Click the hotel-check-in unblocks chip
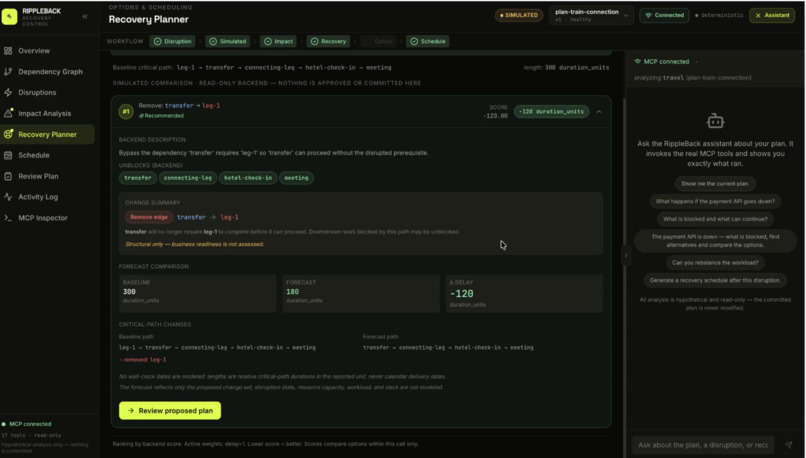Screen dimensions: 806x458 [248, 178]
